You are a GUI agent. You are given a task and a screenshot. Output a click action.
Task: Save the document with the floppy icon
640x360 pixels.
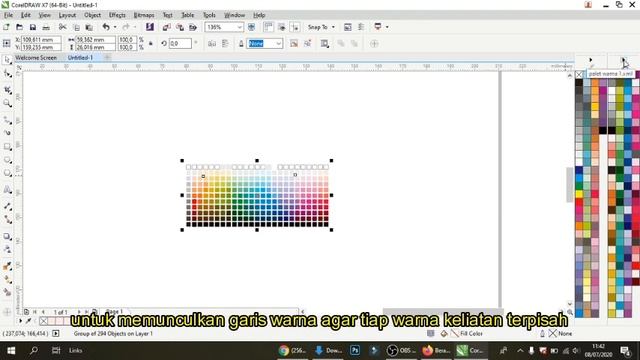pyautogui.click(x=33, y=27)
